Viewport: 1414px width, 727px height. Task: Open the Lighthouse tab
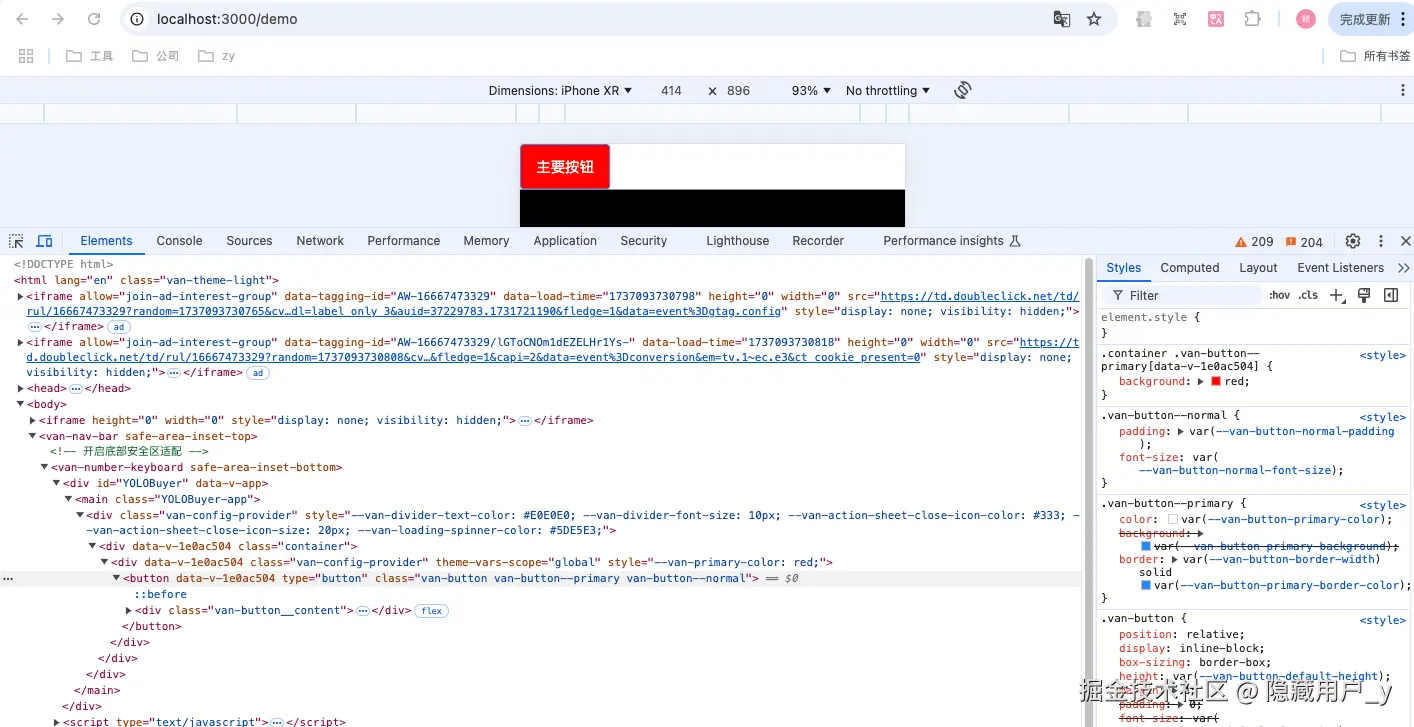tap(738, 241)
